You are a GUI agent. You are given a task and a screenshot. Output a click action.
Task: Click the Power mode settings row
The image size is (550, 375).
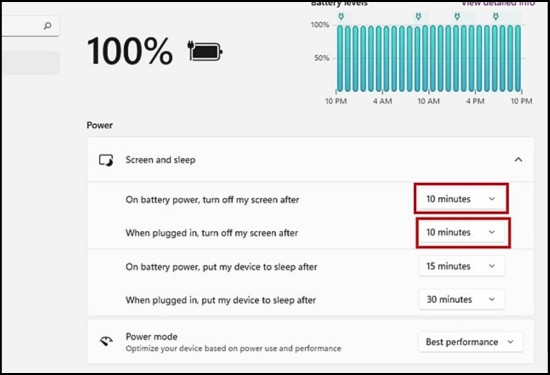click(310, 342)
